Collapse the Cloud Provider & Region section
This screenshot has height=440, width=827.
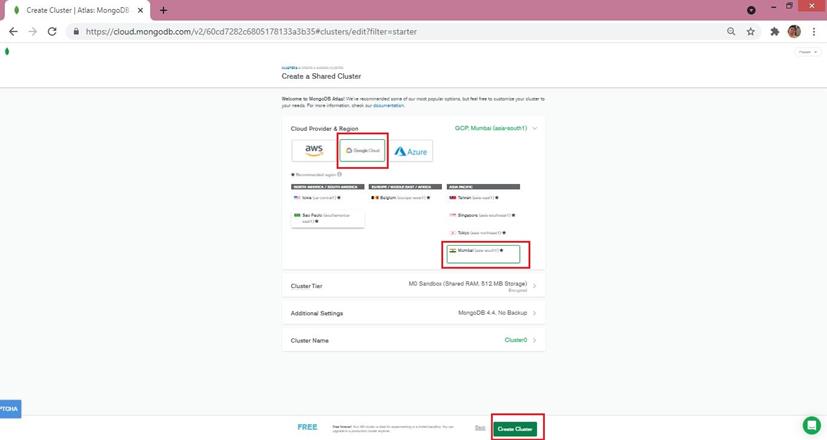click(535, 128)
